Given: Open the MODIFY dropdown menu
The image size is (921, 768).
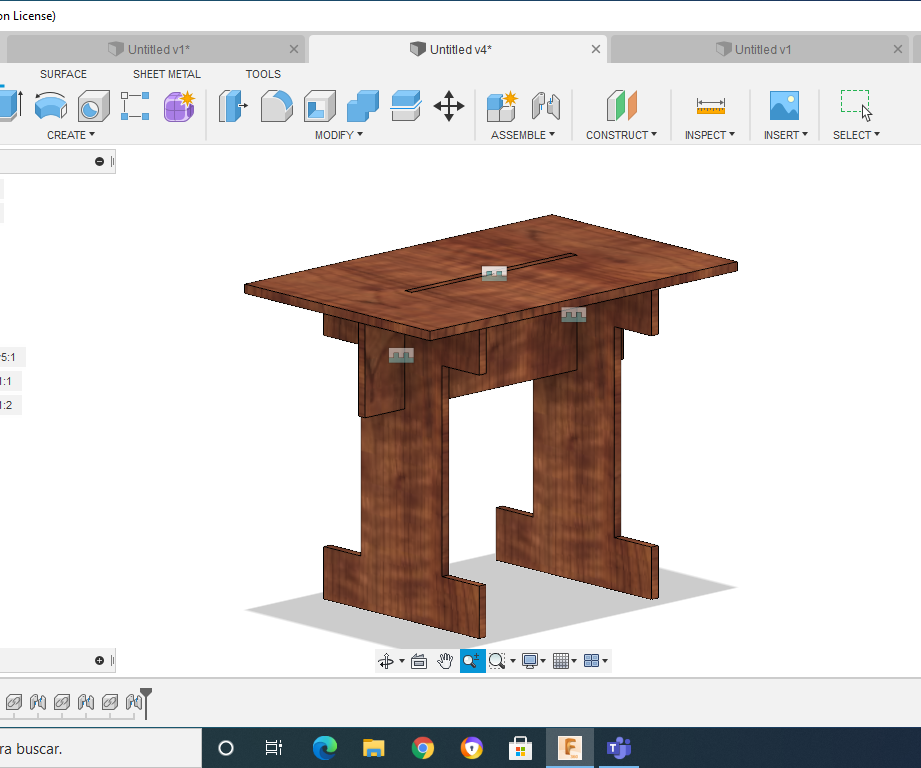Looking at the screenshot, I should (x=339, y=135).
